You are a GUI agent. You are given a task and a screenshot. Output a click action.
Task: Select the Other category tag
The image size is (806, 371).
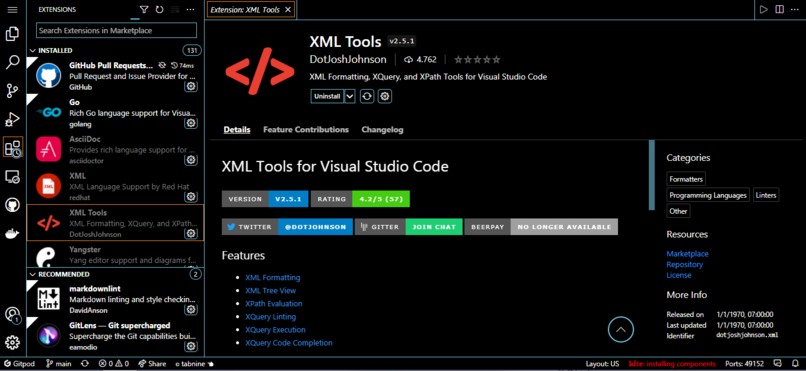678,211
